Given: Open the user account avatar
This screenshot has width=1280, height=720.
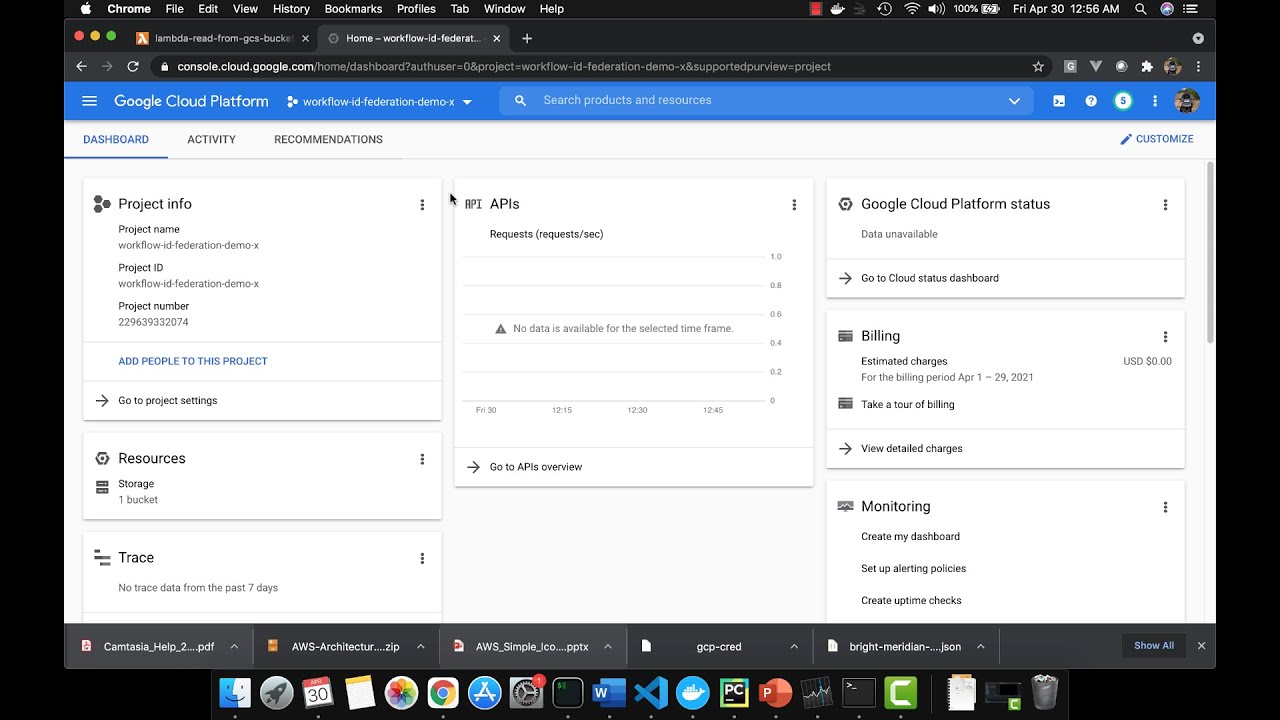Looking at the screenshot, I should (1187, 101).
